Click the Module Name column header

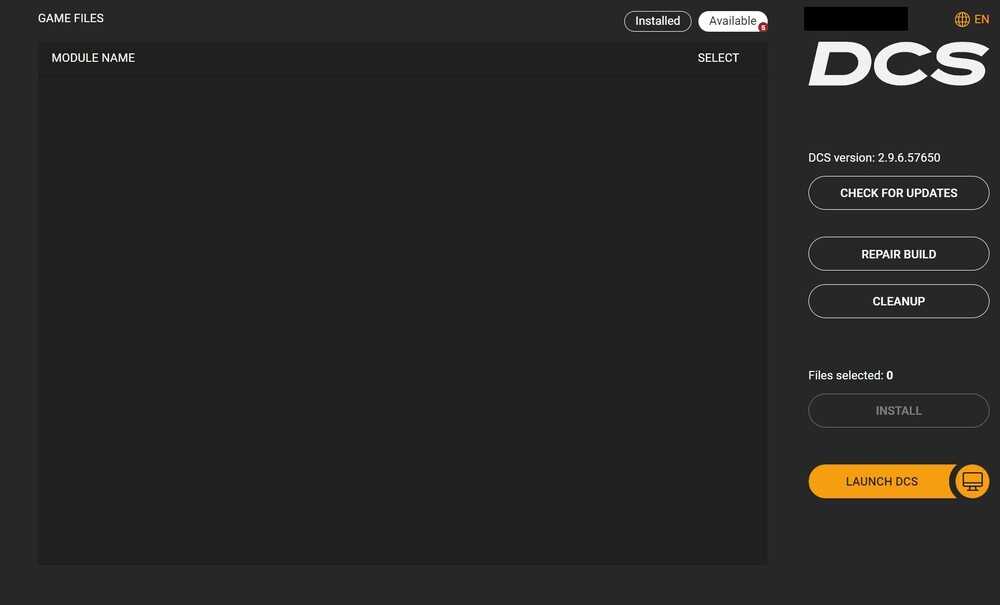point(93,58)
